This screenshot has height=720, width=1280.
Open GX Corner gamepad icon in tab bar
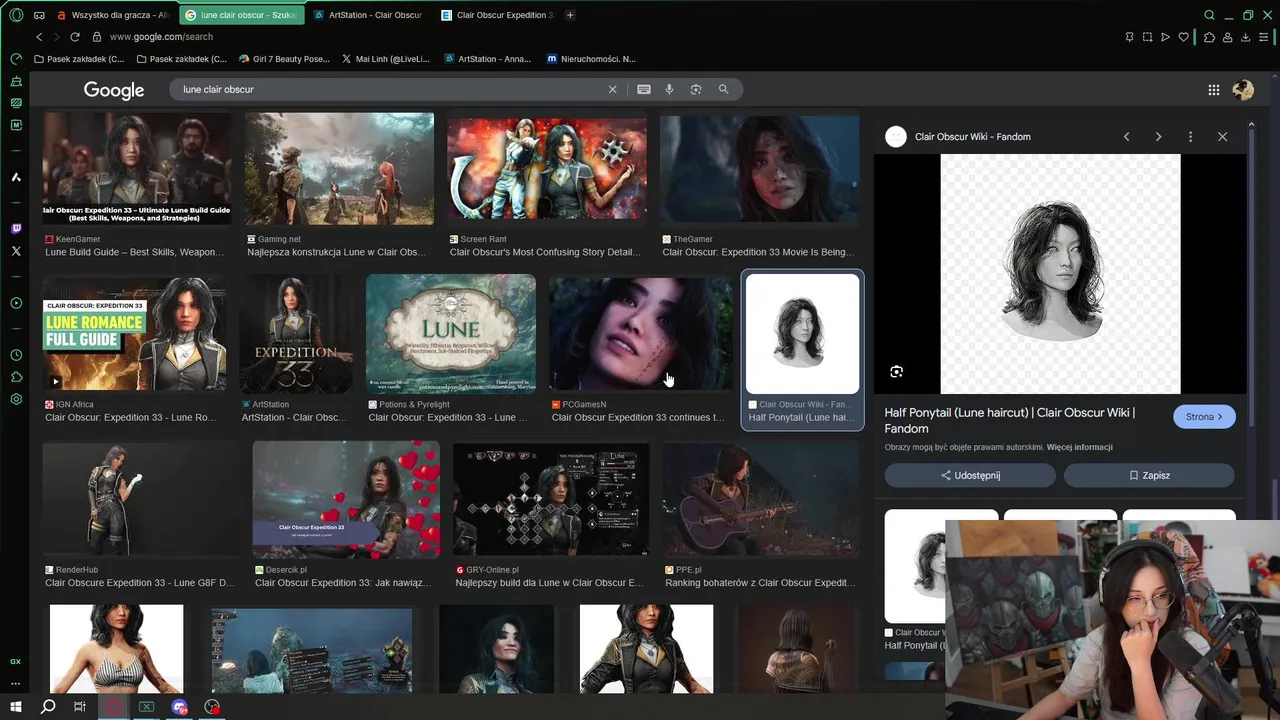pyautogui.click(x=39, y=15)
